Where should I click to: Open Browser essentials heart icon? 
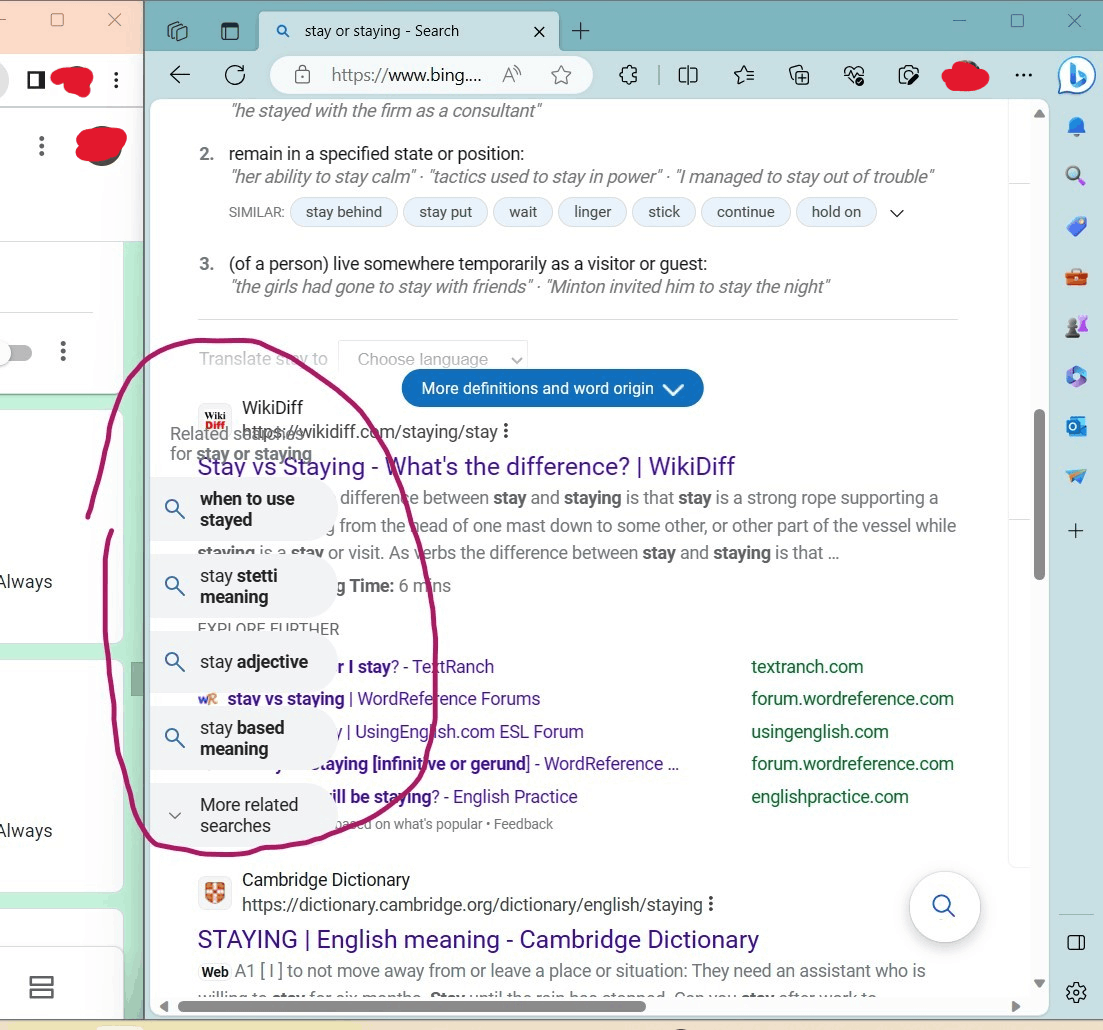[854, 75]
